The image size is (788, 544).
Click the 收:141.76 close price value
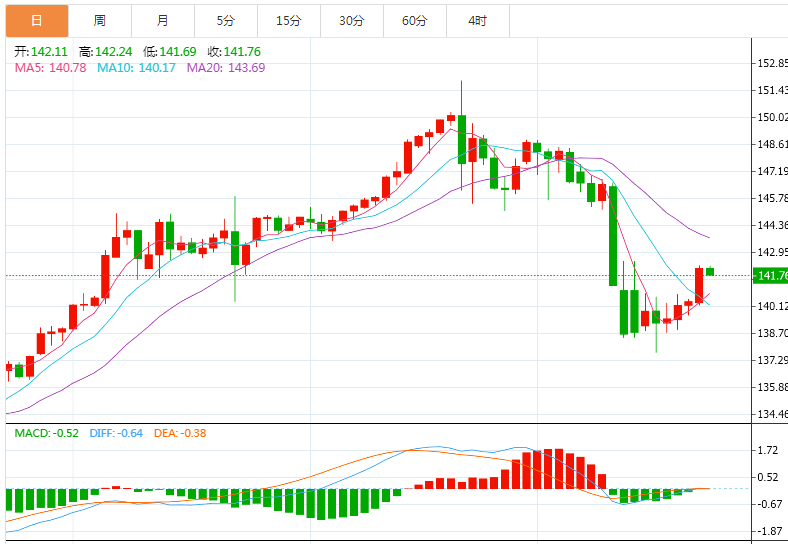pyautogui.click(x=234, y=52)
